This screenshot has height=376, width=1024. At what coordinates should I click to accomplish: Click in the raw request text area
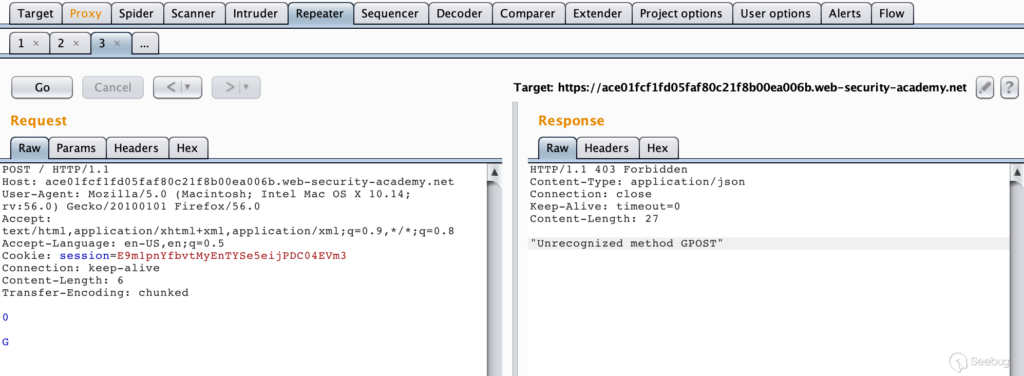(244, 268)
